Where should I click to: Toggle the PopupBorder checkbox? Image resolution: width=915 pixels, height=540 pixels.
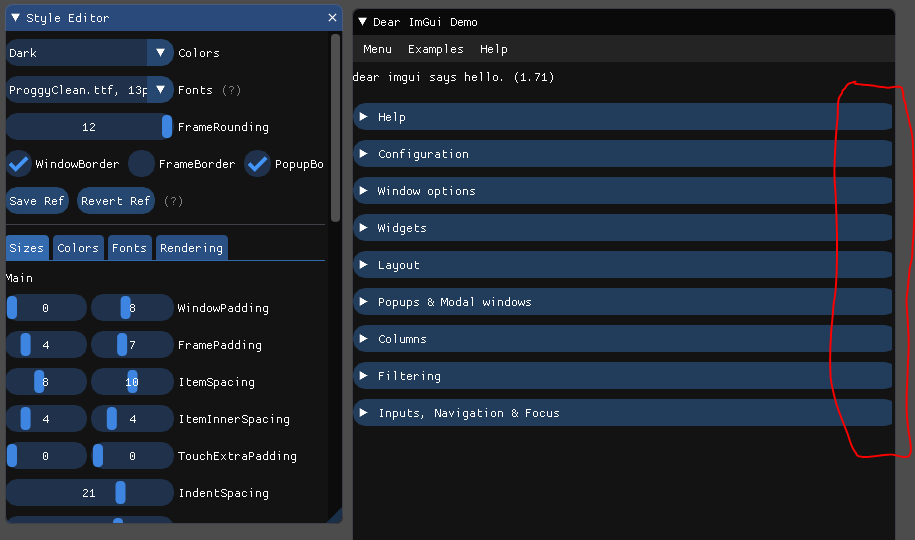pos(257,164)
